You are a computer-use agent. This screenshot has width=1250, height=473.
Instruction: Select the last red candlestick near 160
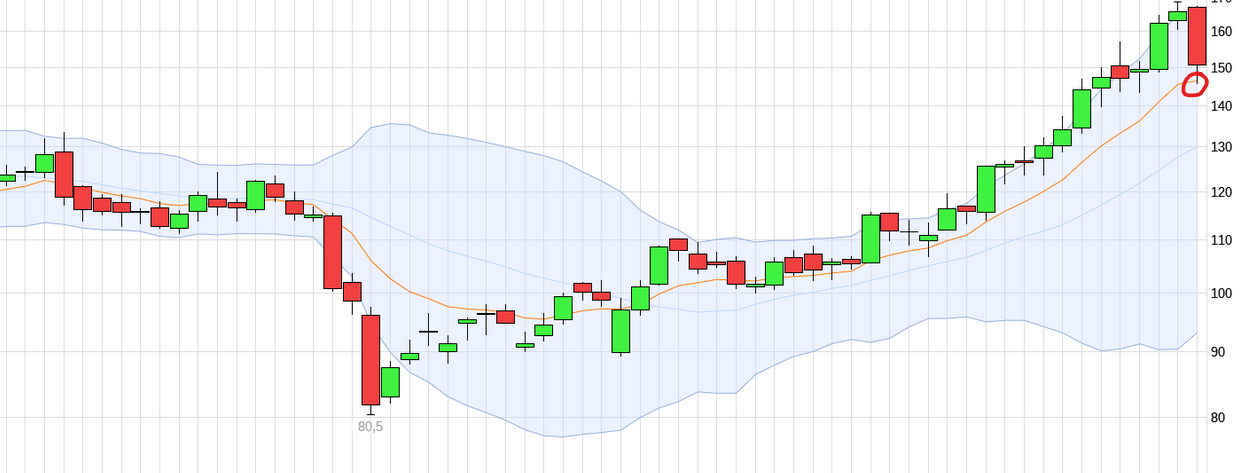pos(1197,35)
